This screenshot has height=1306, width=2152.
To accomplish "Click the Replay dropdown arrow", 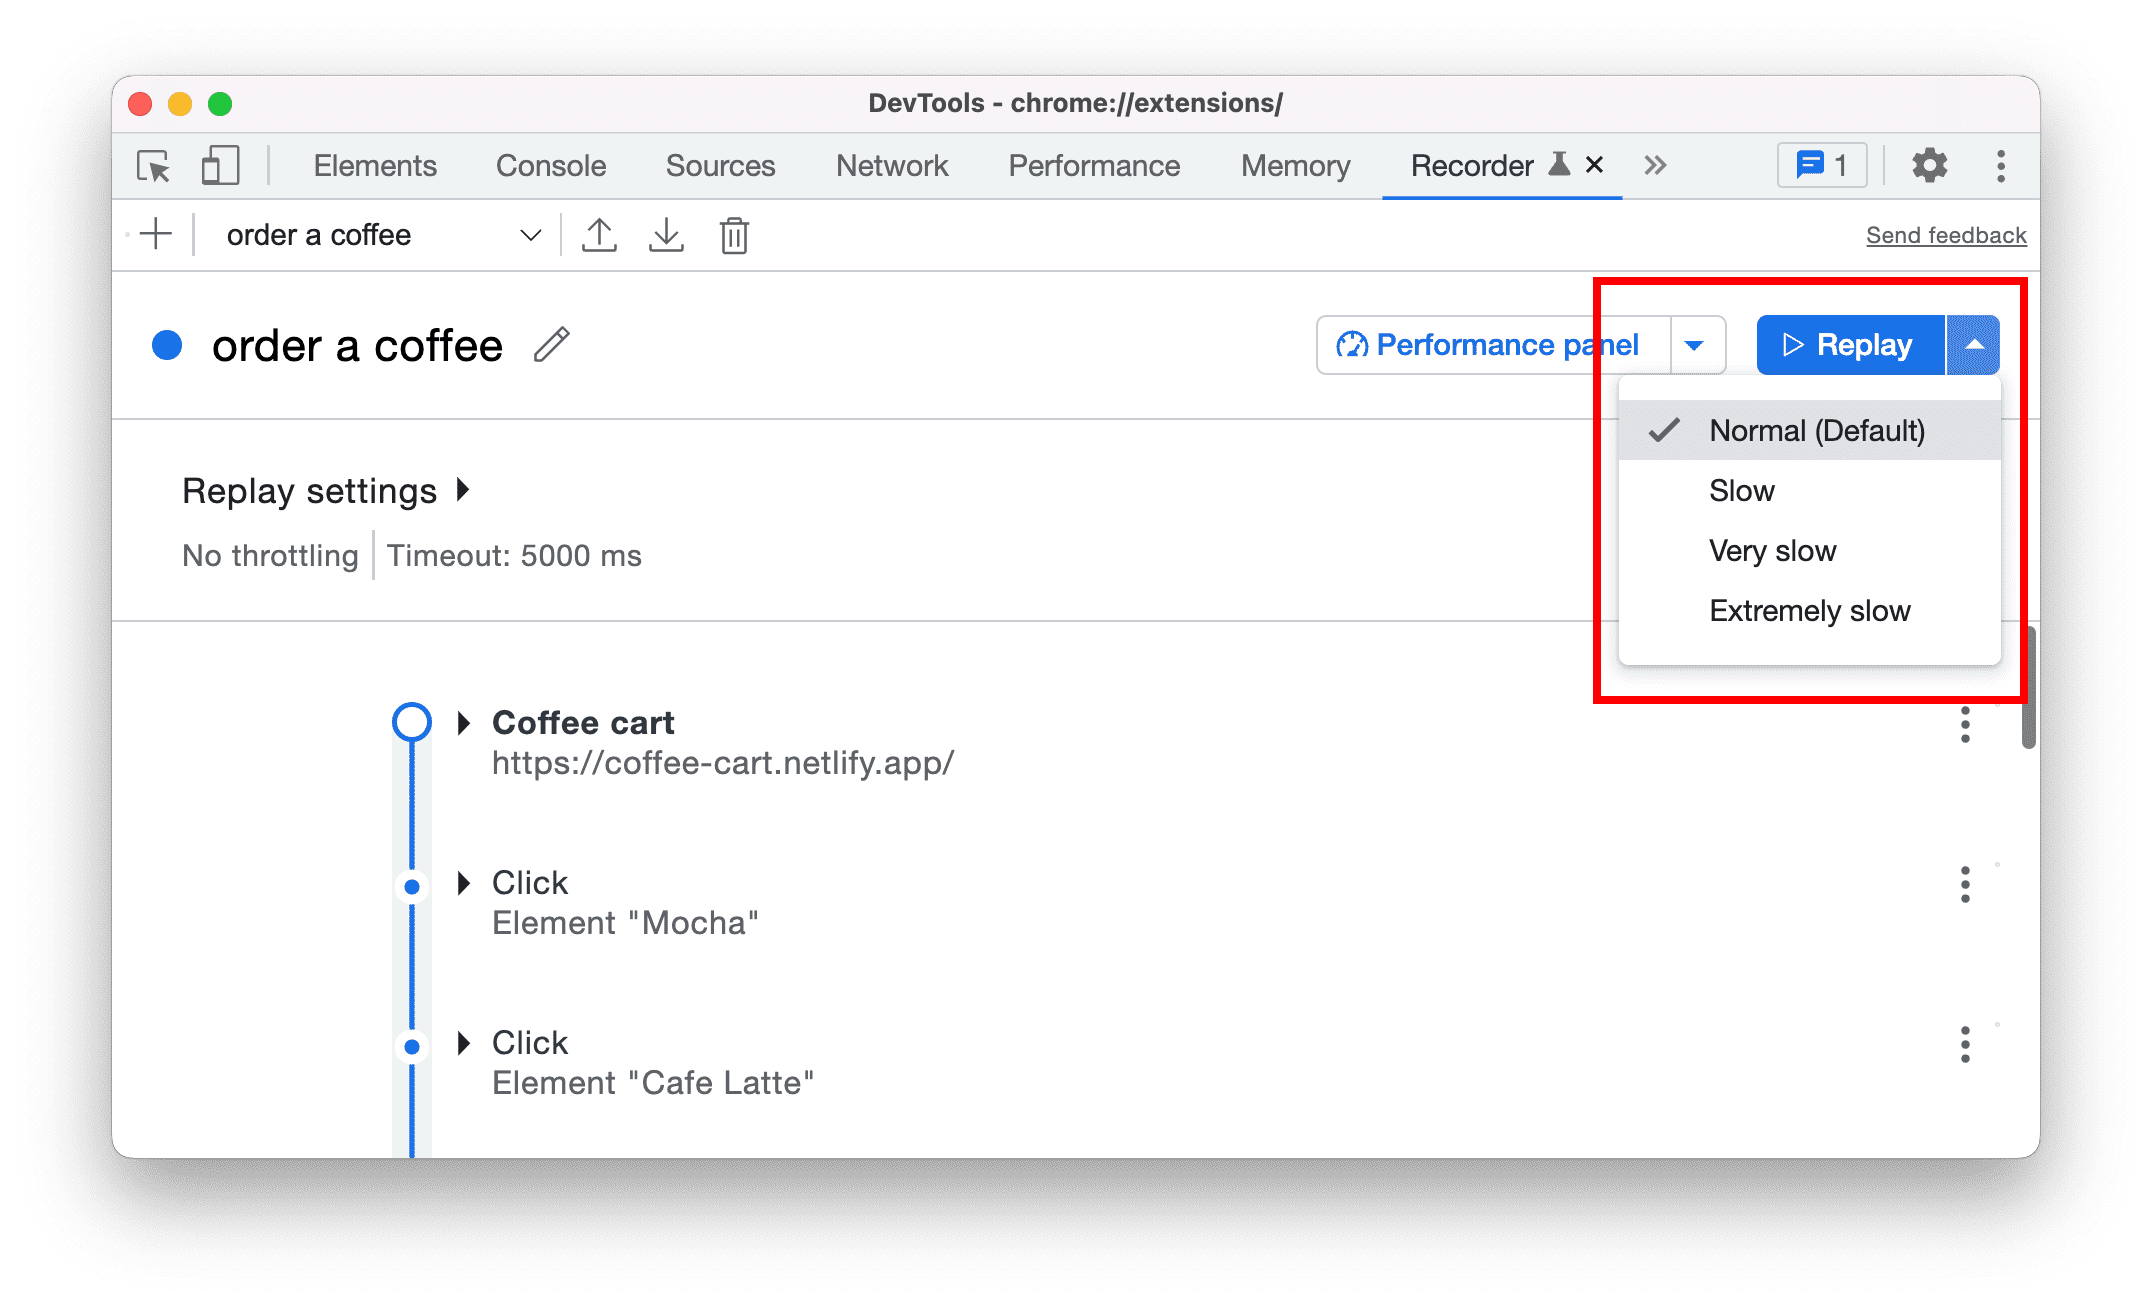I will click(1975, 343).
